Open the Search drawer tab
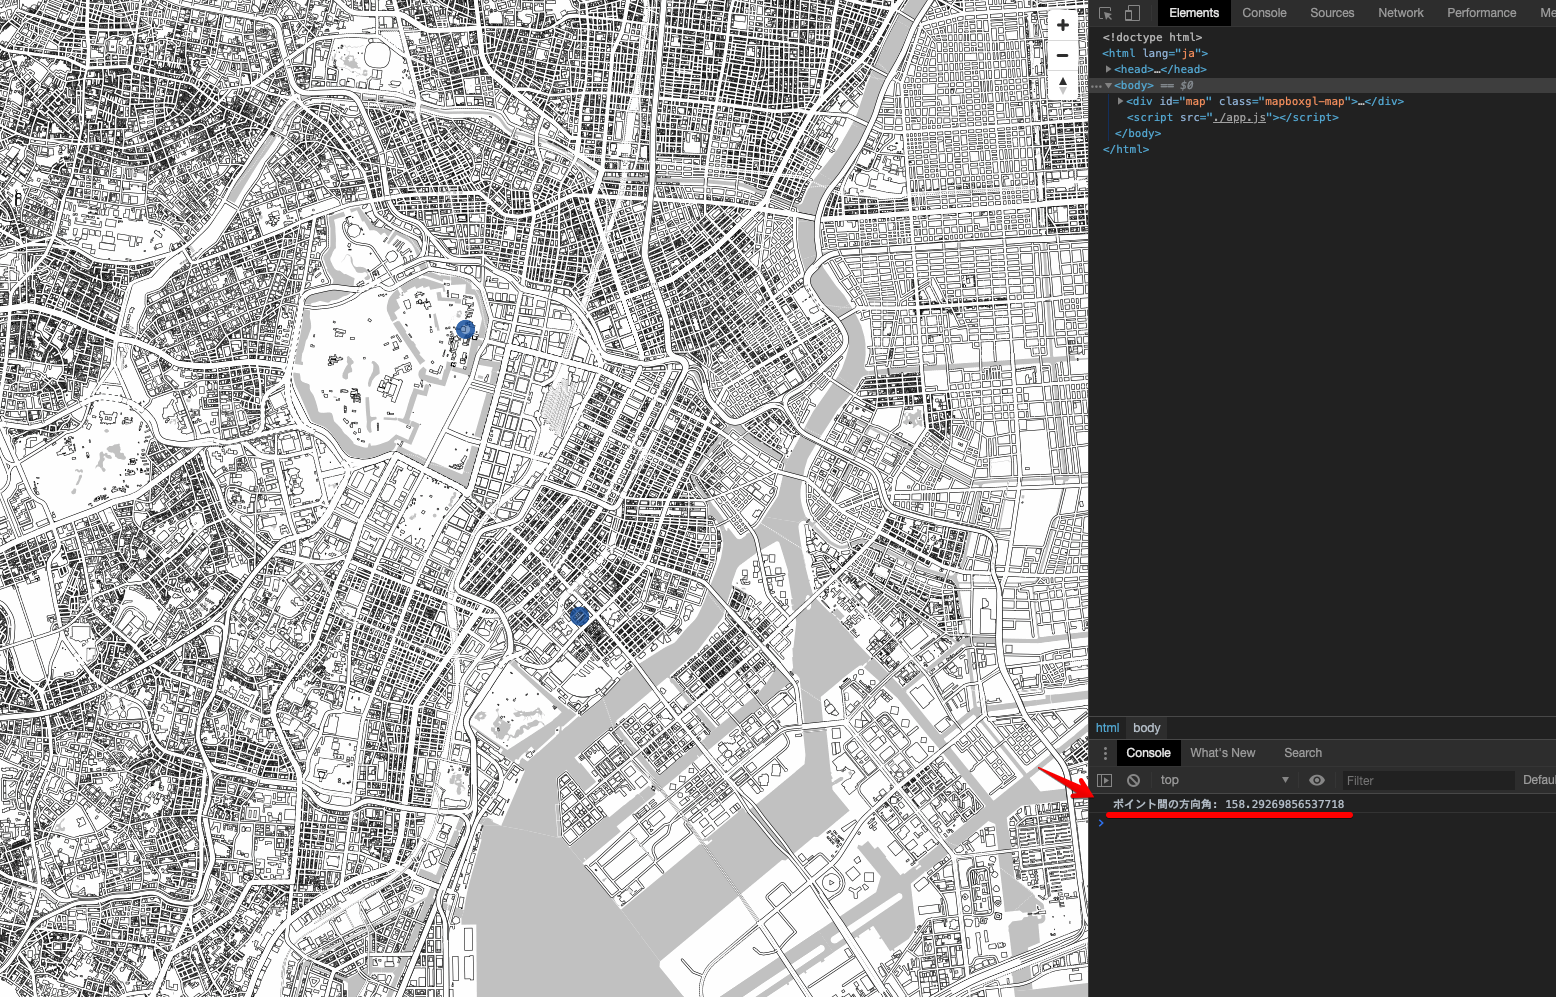This screenshot has width=1556, height=997. click(1302, 753)
